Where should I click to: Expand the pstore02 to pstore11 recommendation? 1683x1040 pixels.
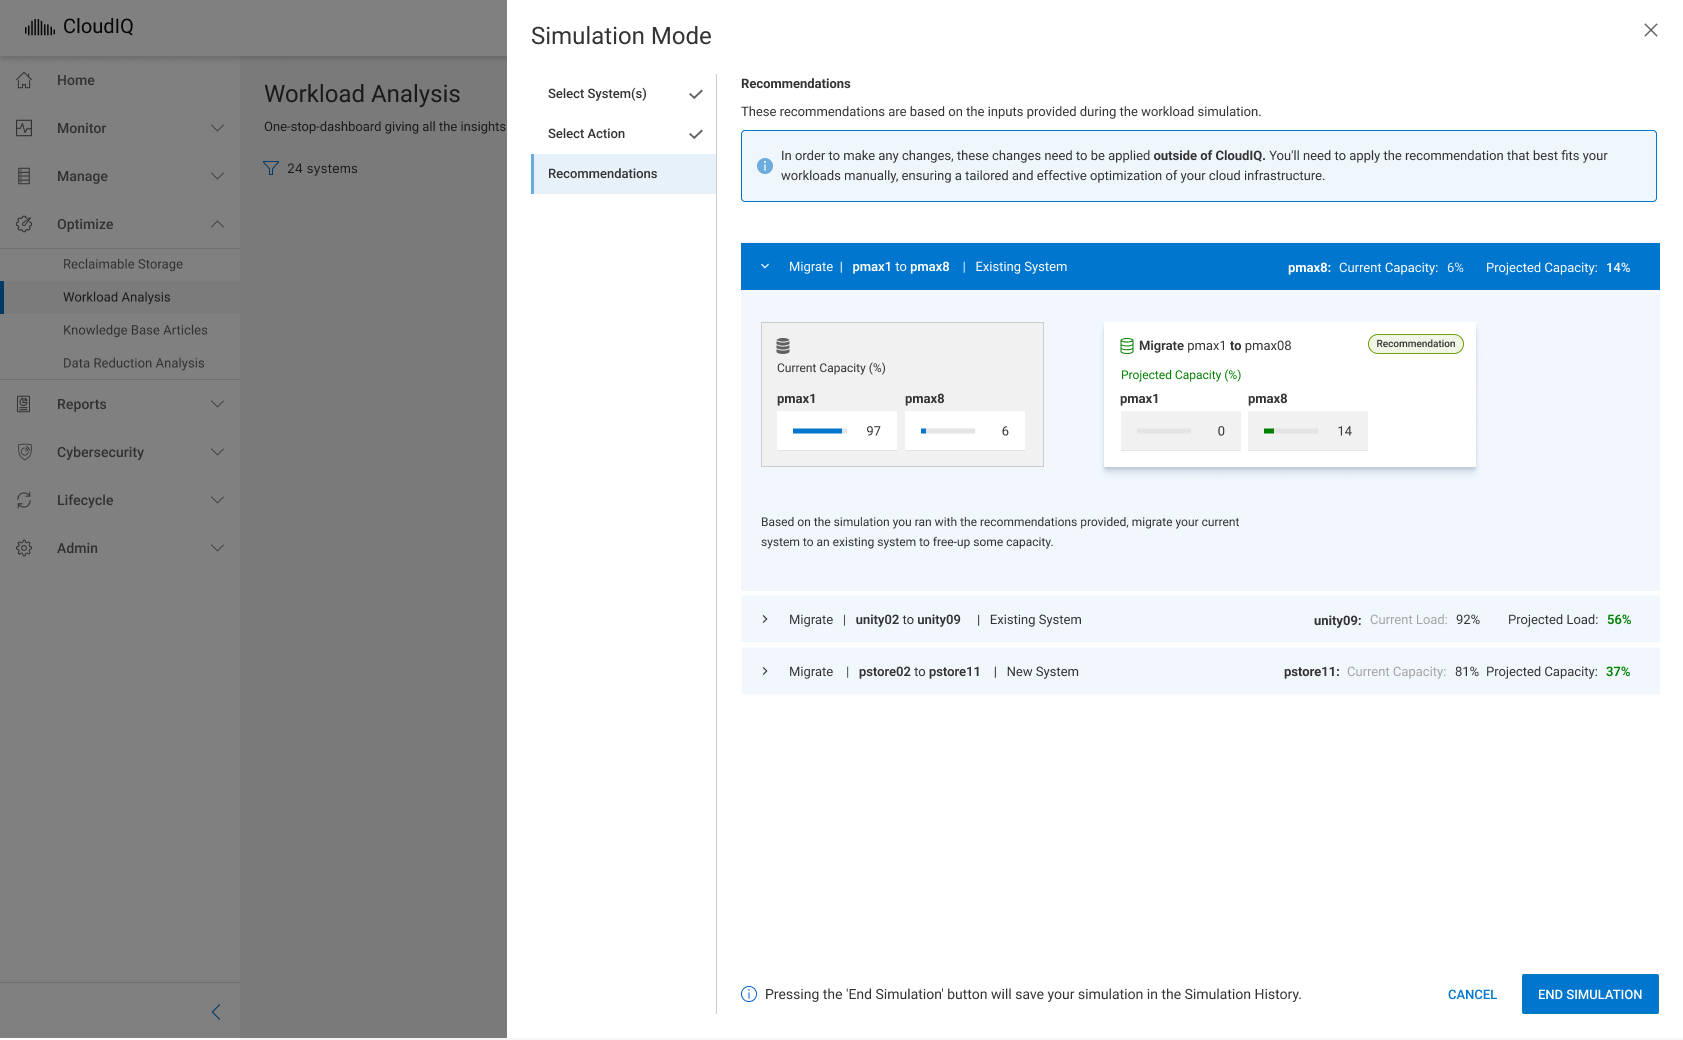click(x=765, y=672)
